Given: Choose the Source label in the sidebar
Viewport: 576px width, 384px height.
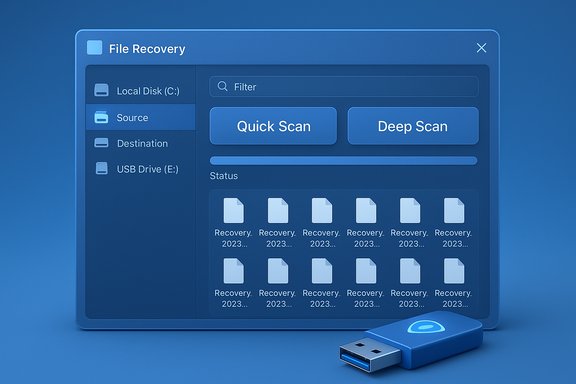Looking at the screenshot, I should 132,118.
